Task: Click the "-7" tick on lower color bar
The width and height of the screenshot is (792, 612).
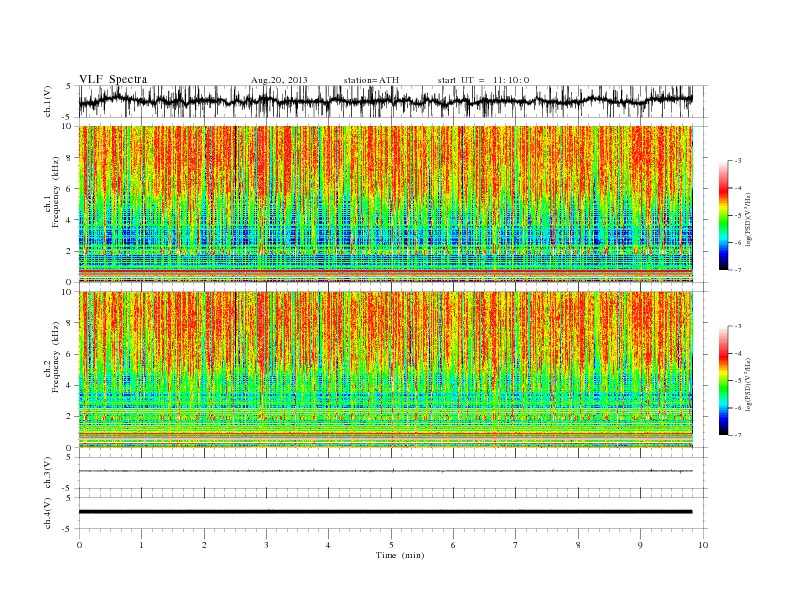Action: click(737, 435)
